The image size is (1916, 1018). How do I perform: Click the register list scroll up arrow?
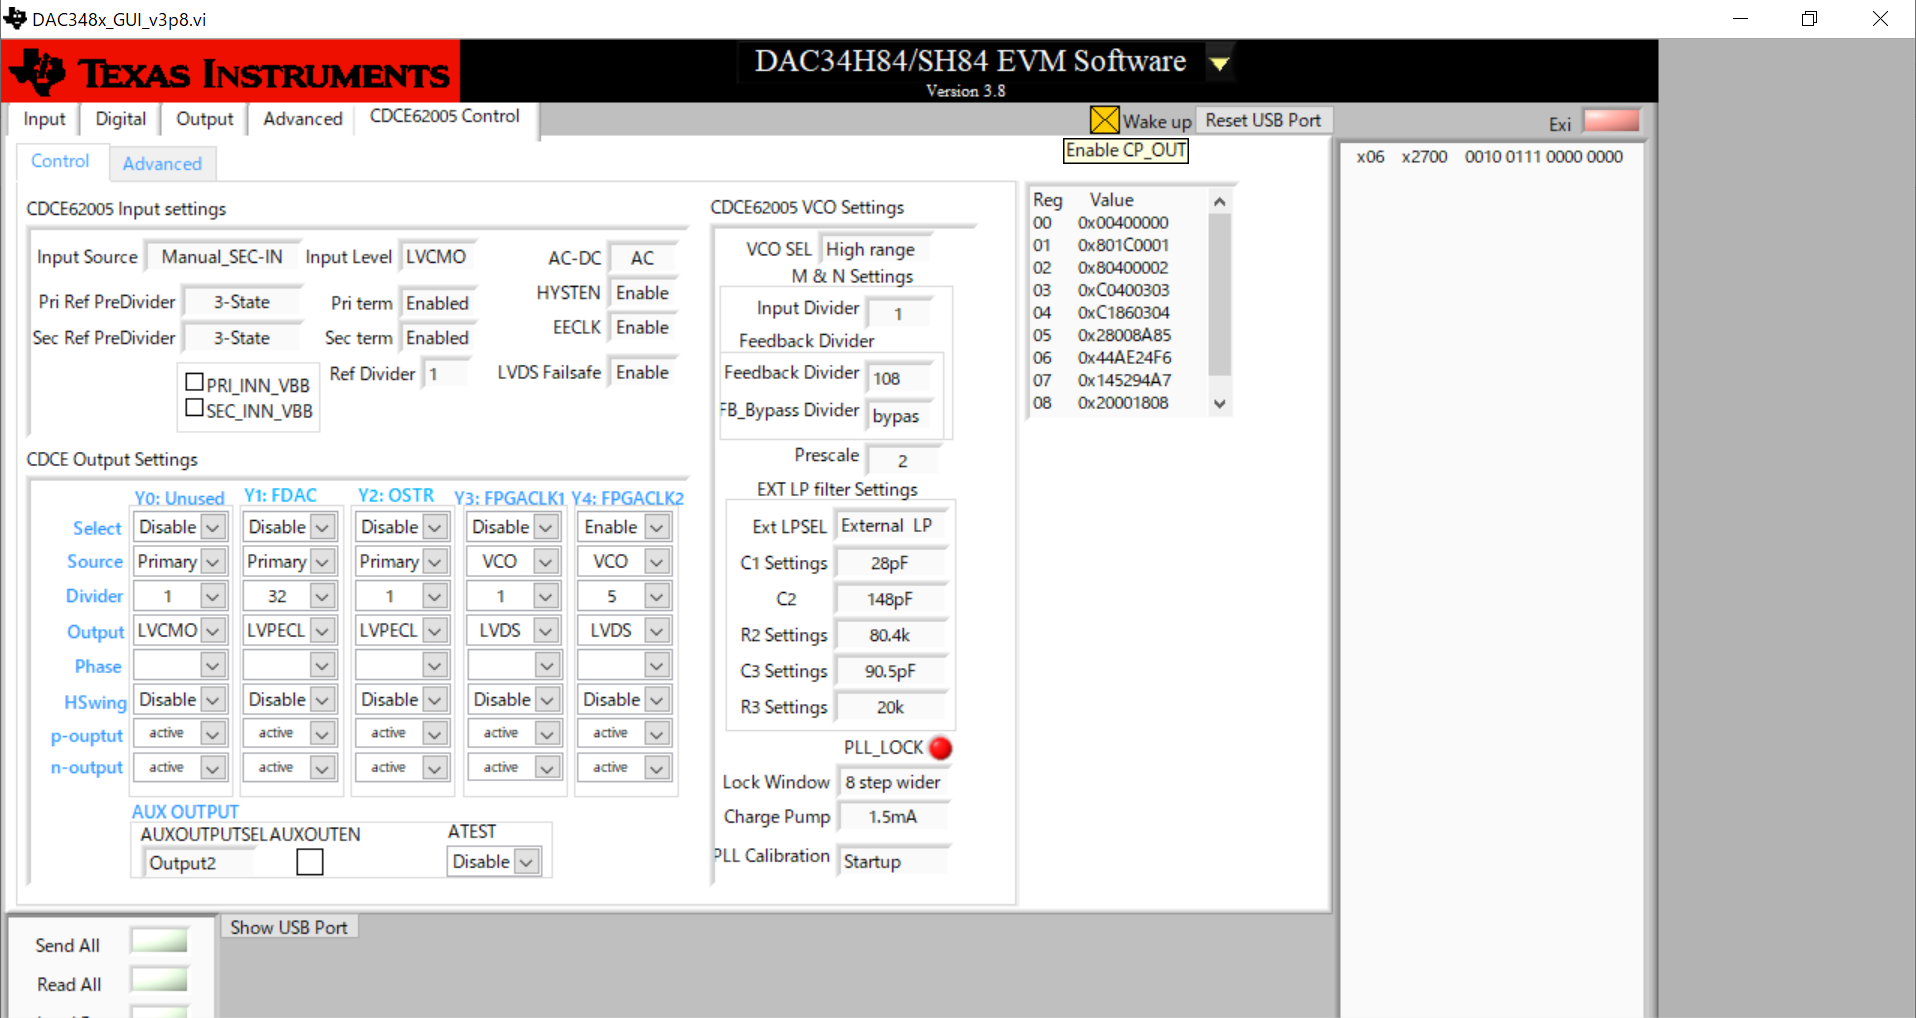1219,202
